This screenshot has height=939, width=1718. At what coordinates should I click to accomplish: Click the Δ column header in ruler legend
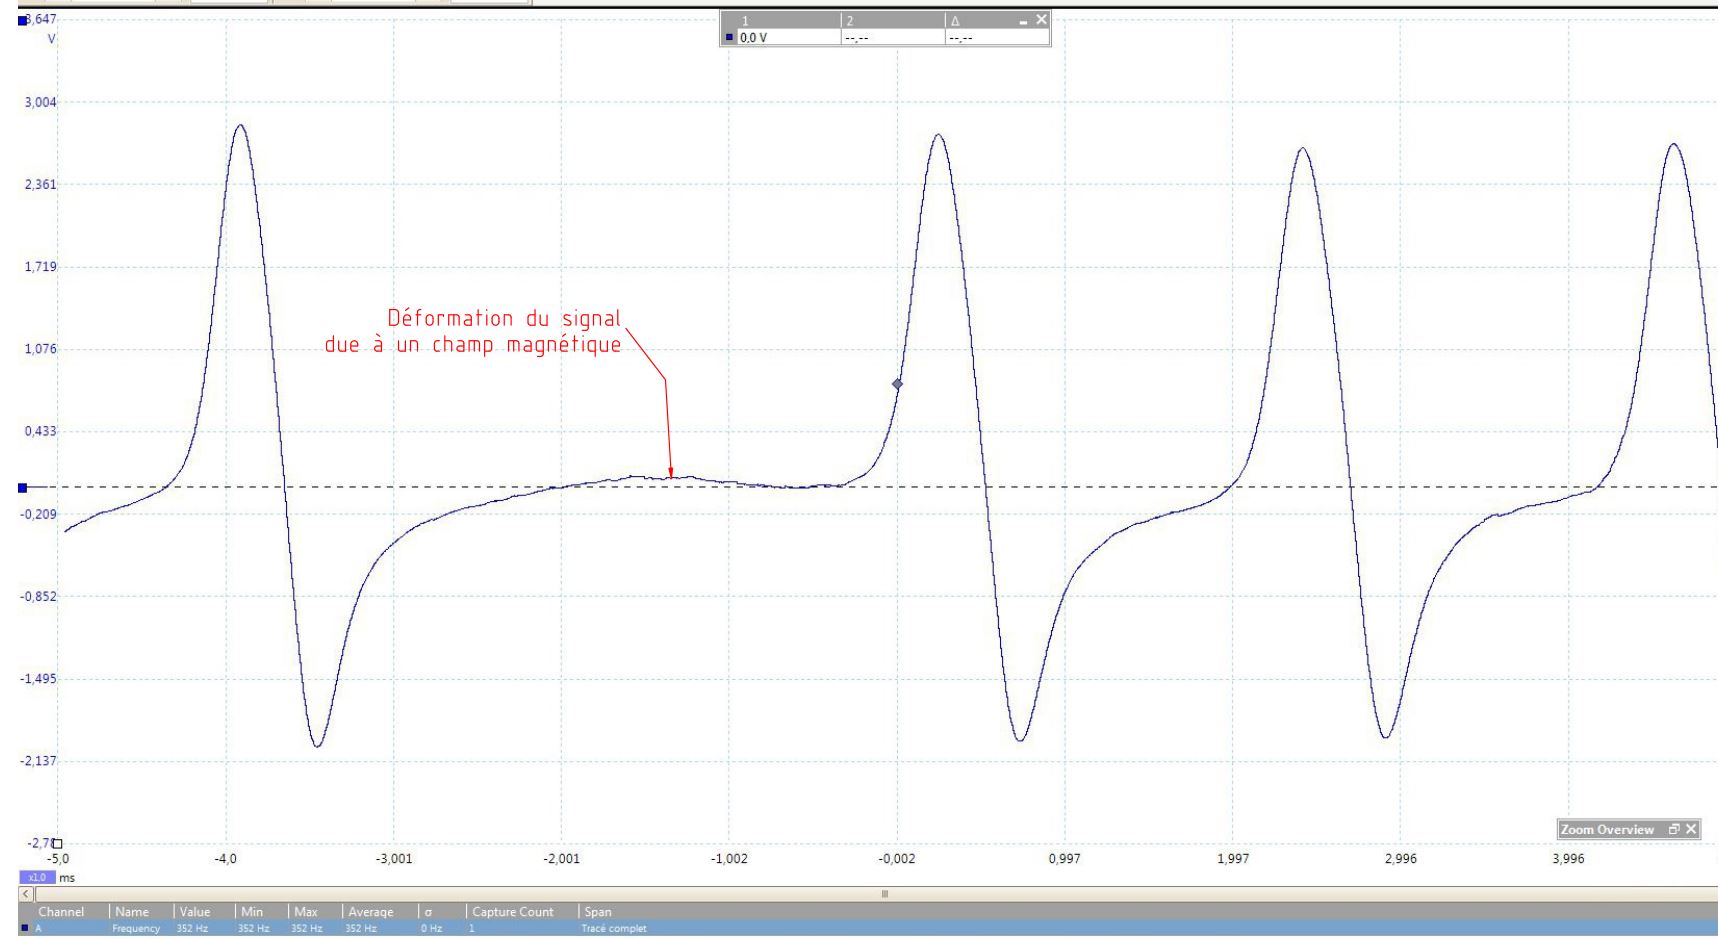(x=955, y=20)
